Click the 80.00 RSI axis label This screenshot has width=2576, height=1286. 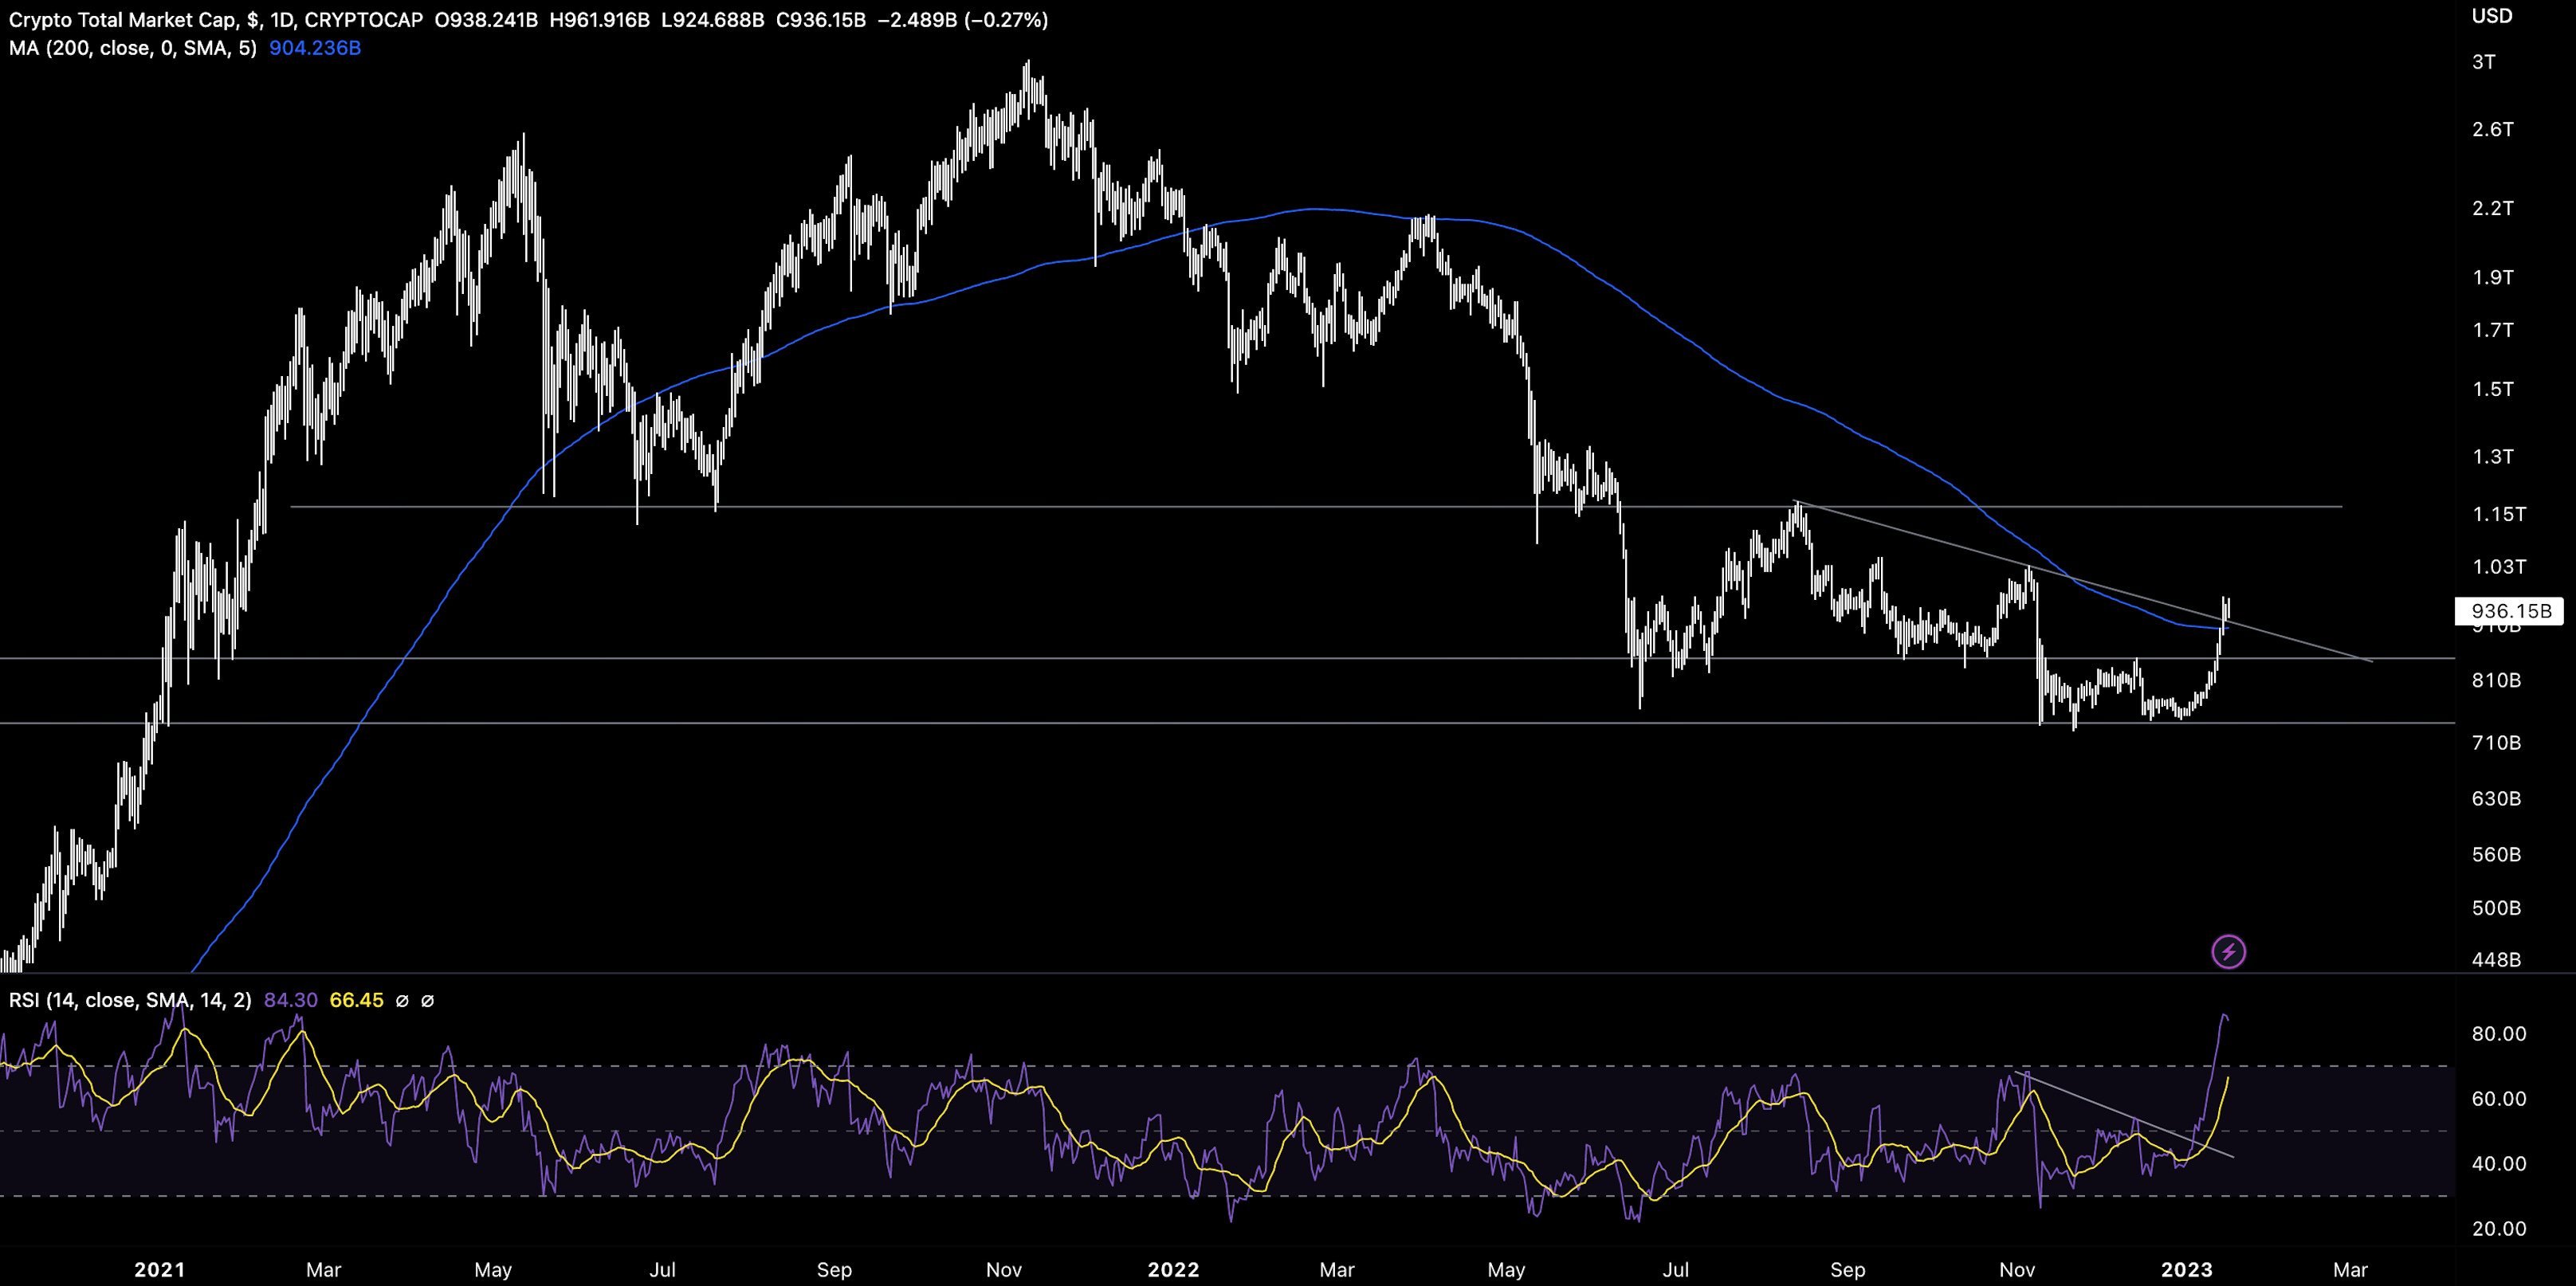(x=2498, y=1034)
